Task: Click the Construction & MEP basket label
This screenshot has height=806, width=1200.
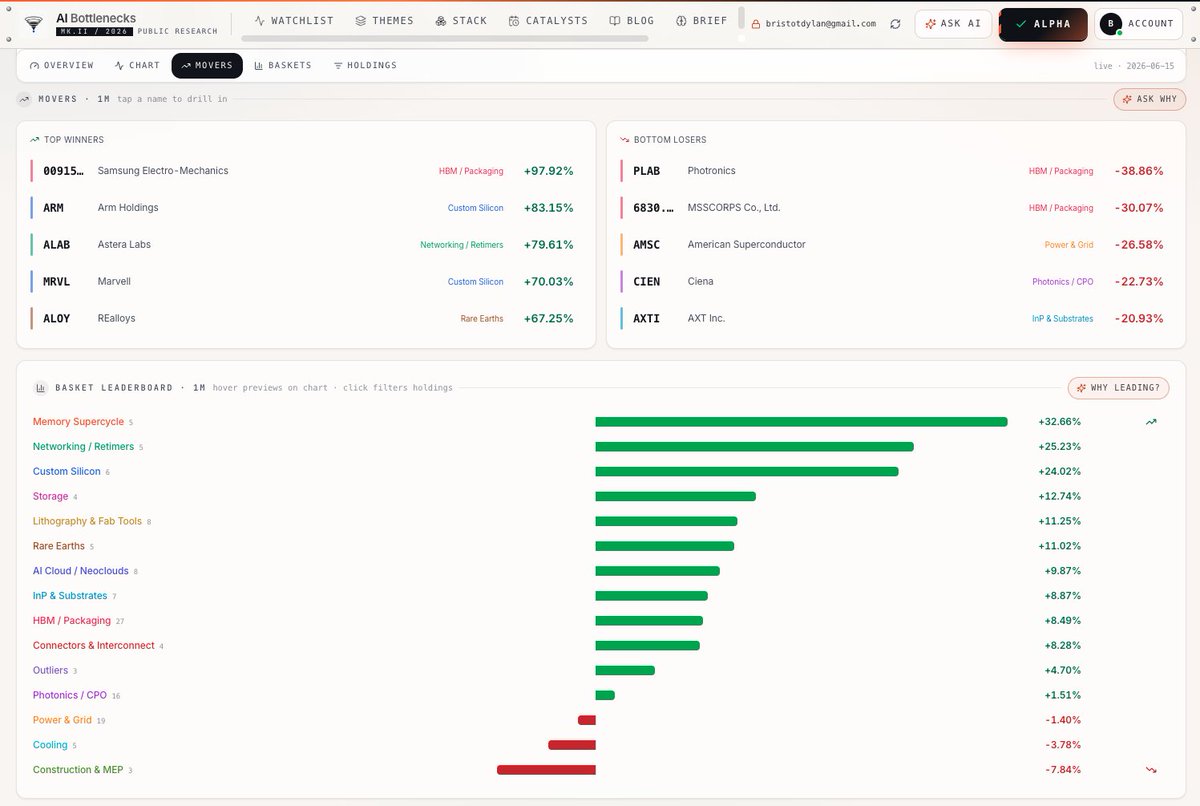Action: pos(78,770)
